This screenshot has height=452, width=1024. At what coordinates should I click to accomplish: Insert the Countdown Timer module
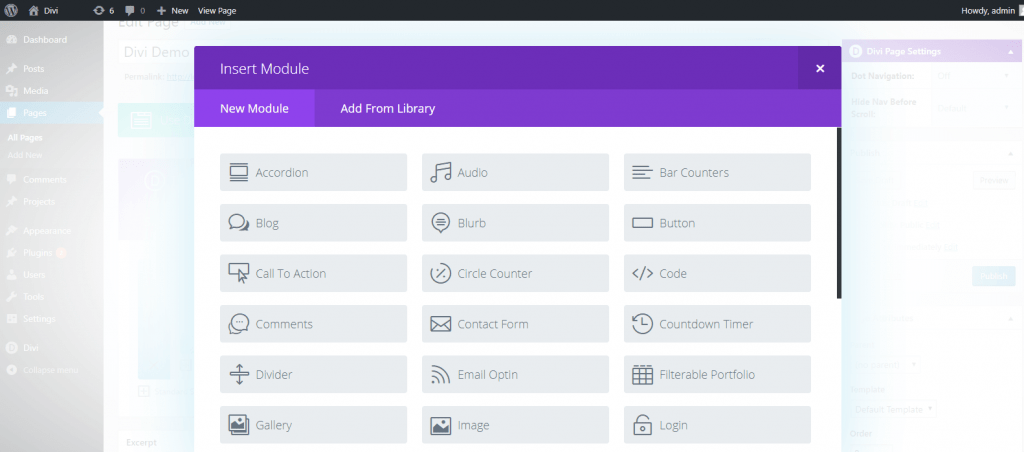tap(717, 324)
